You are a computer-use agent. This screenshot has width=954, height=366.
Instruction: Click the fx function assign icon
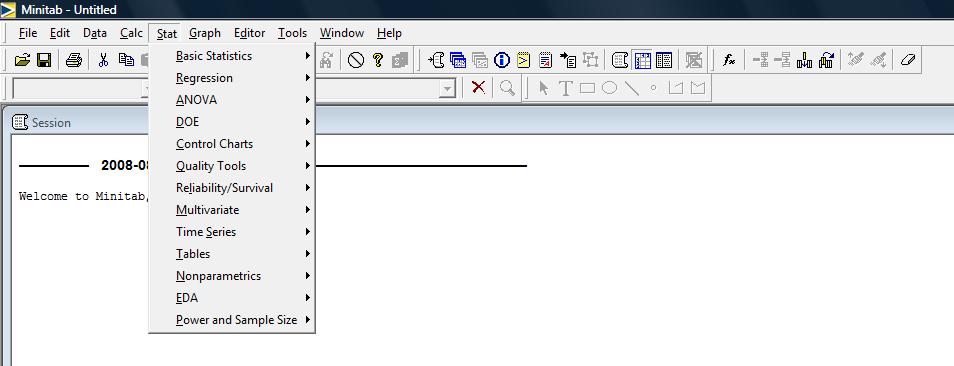tap(729, 60)
